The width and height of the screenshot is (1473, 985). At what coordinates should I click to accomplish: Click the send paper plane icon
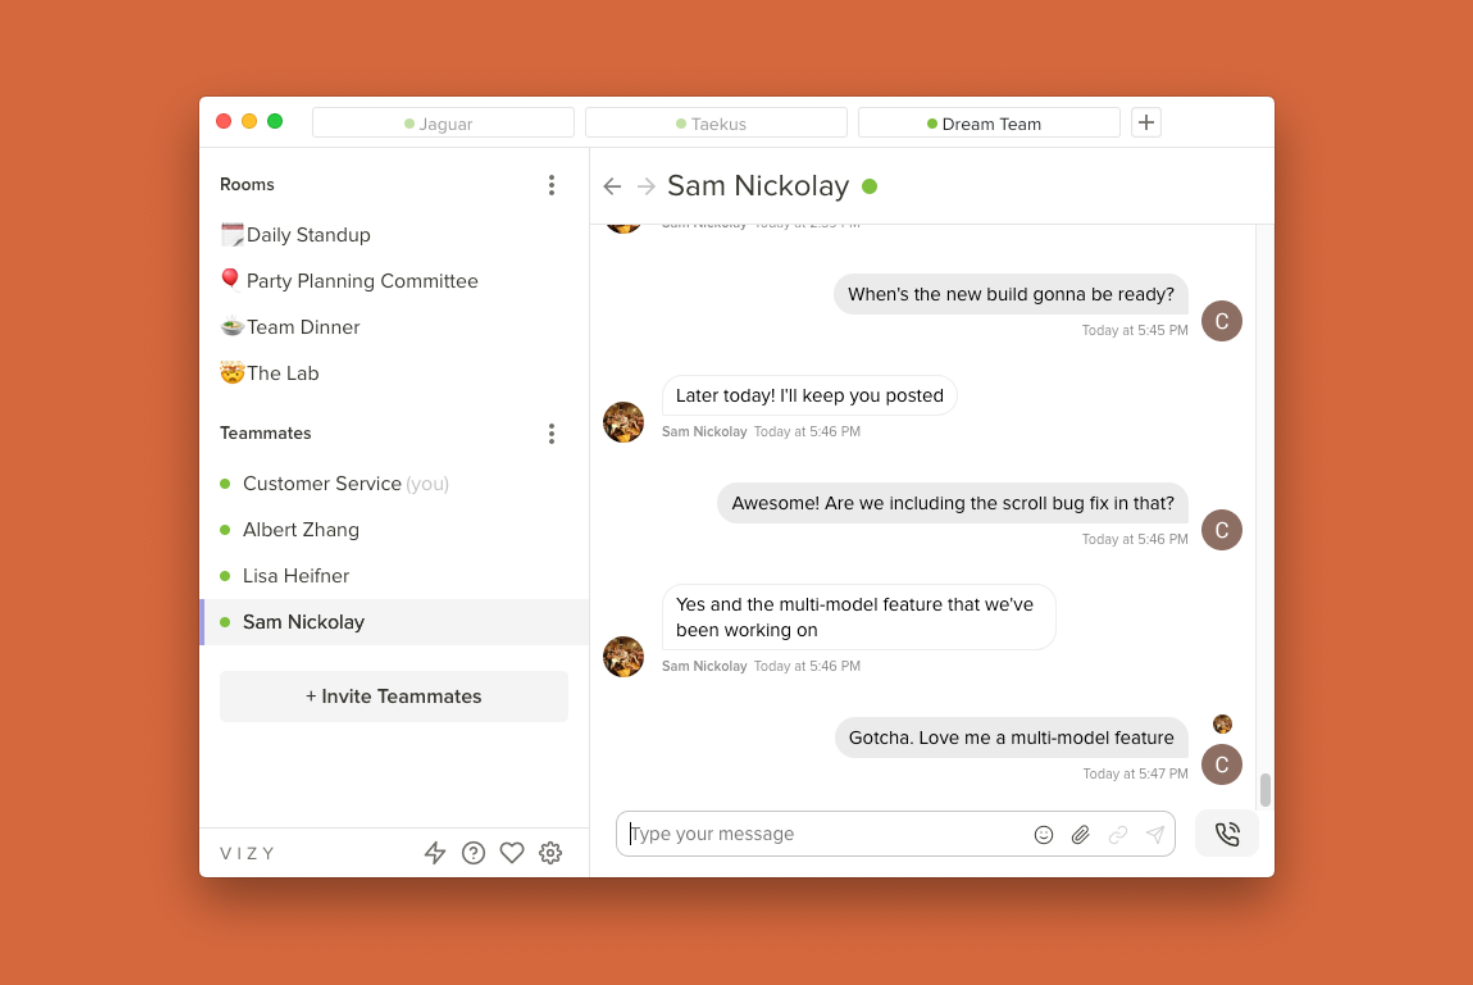tap(1155, 835)
